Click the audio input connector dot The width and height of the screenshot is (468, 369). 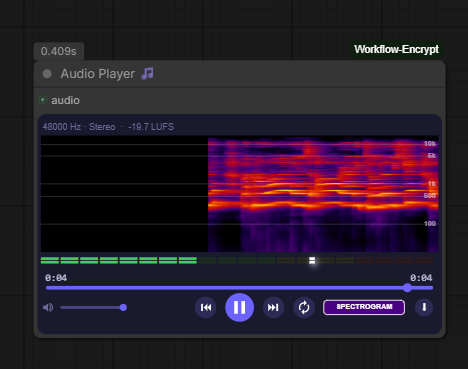pos(43,100)
